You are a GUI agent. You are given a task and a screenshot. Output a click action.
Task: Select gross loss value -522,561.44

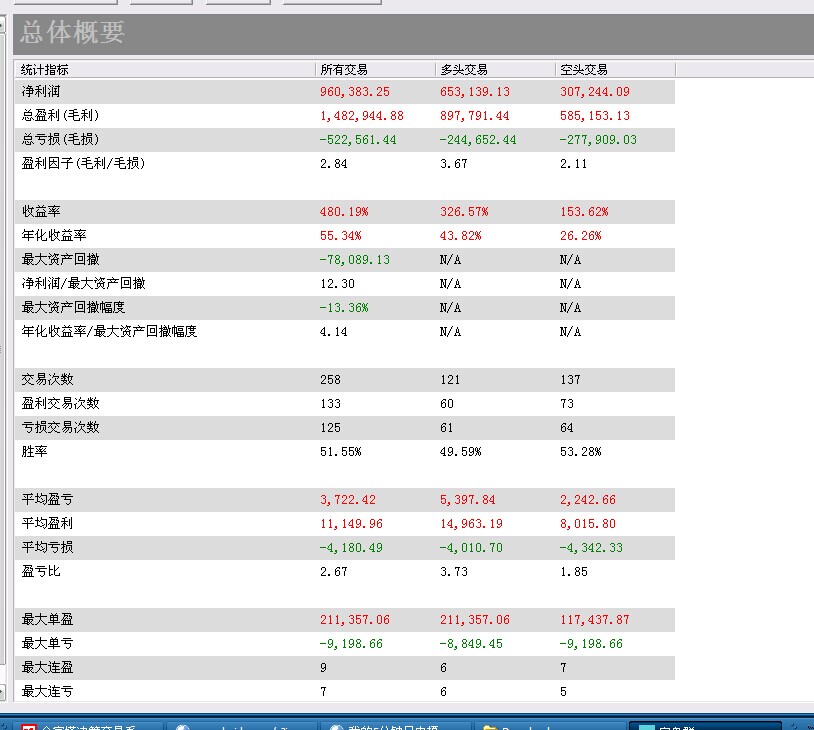click(358, 140)
